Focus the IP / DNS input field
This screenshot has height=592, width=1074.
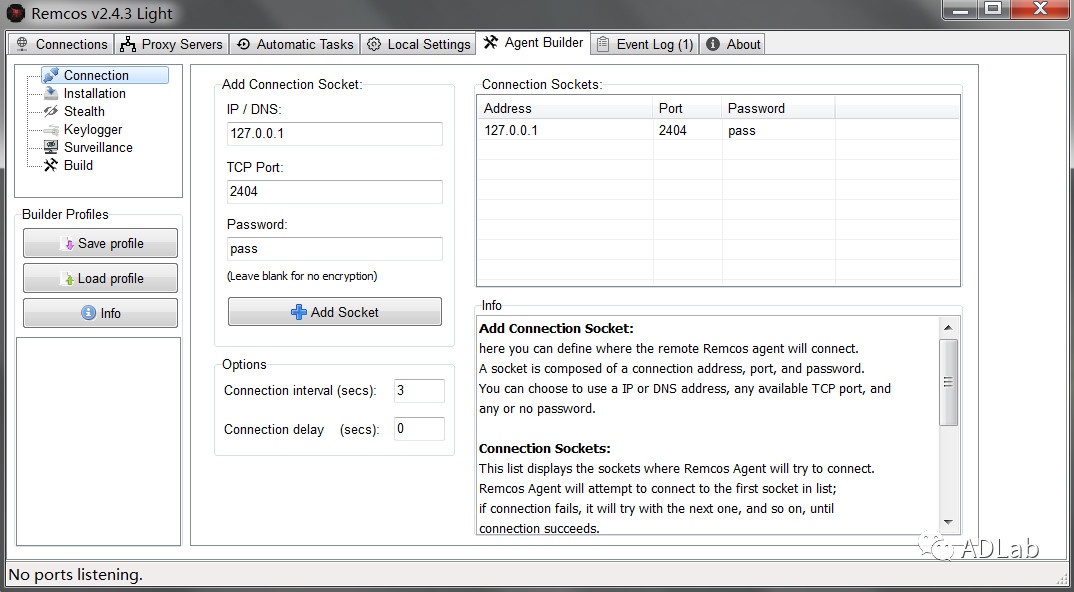(x=334, y=134)
